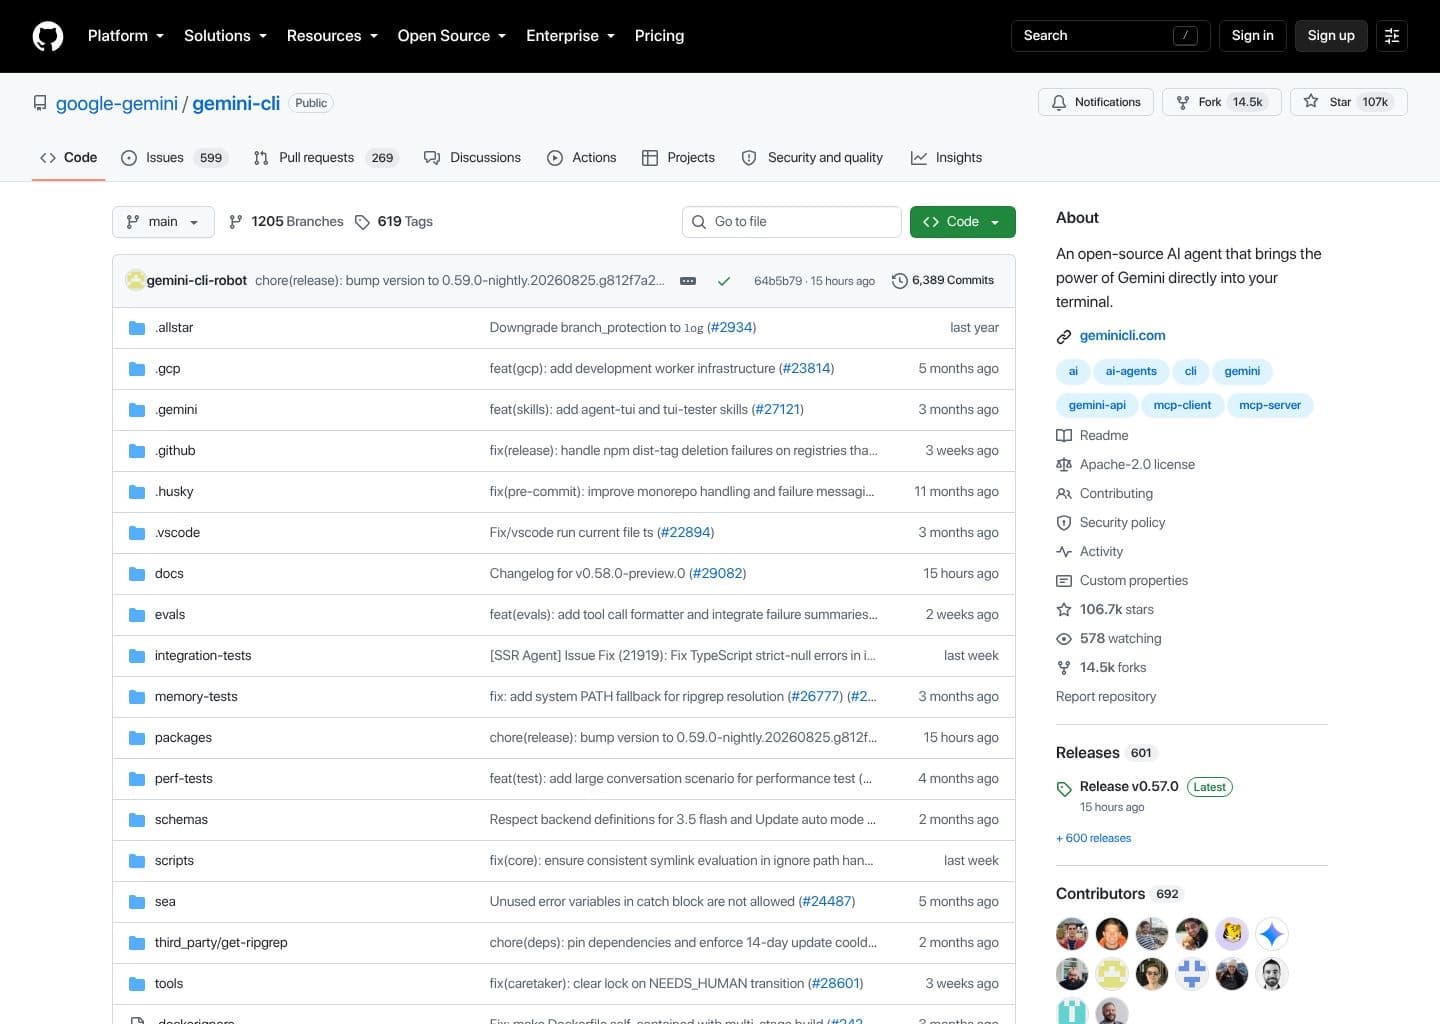This screenshot has height=1024, width=1440.
Task: Click the tag icon next to Release v0.57.0
Action: point(1064,789)
